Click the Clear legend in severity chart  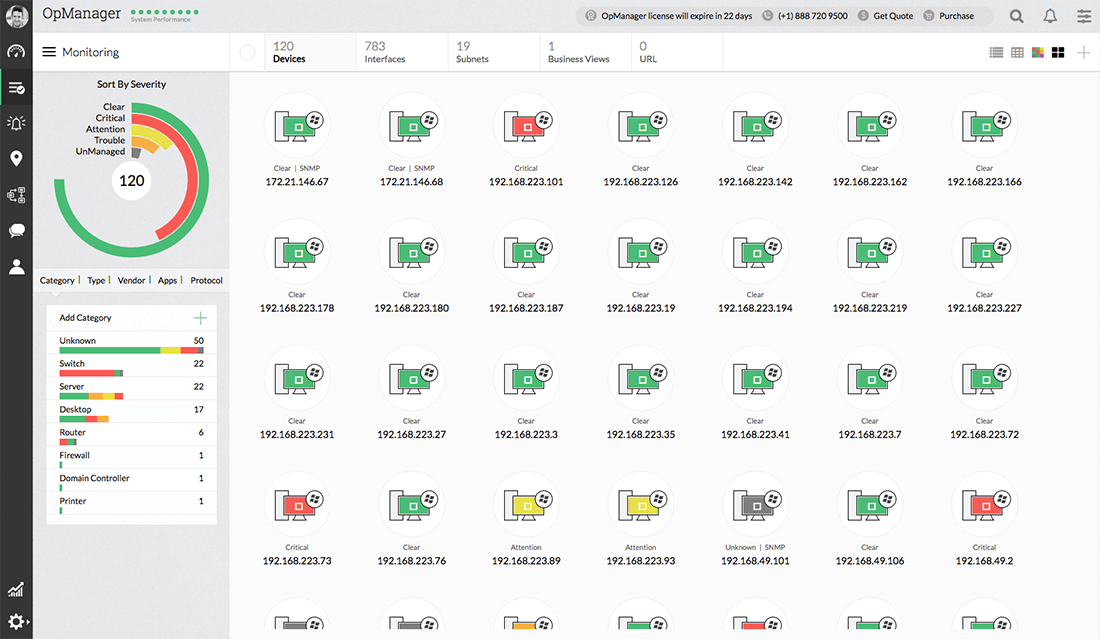pyautogui.click(x=114, y=107)
